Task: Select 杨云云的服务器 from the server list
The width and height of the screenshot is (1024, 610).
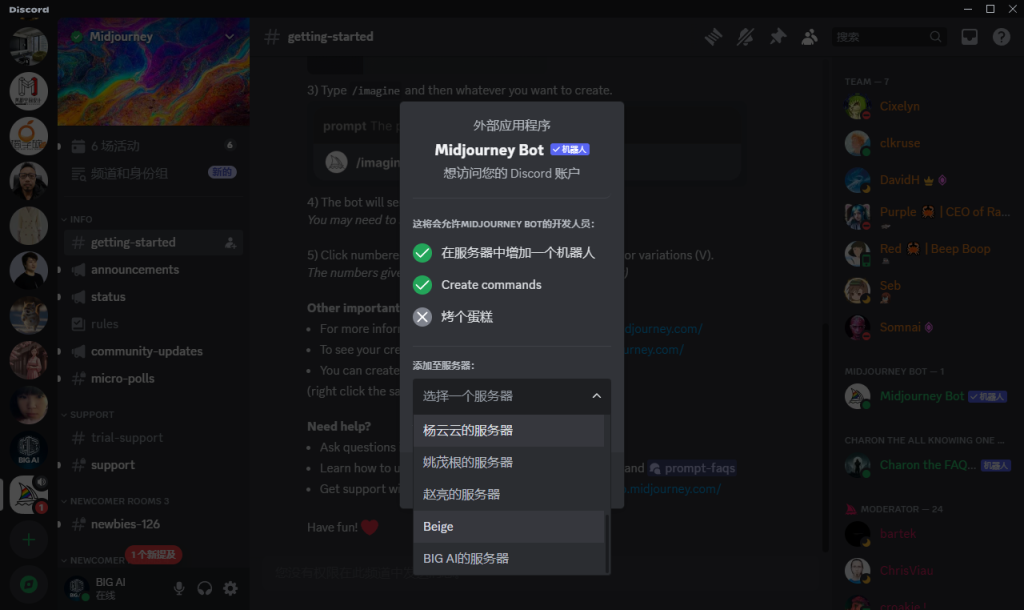Action: pos(509,430)
